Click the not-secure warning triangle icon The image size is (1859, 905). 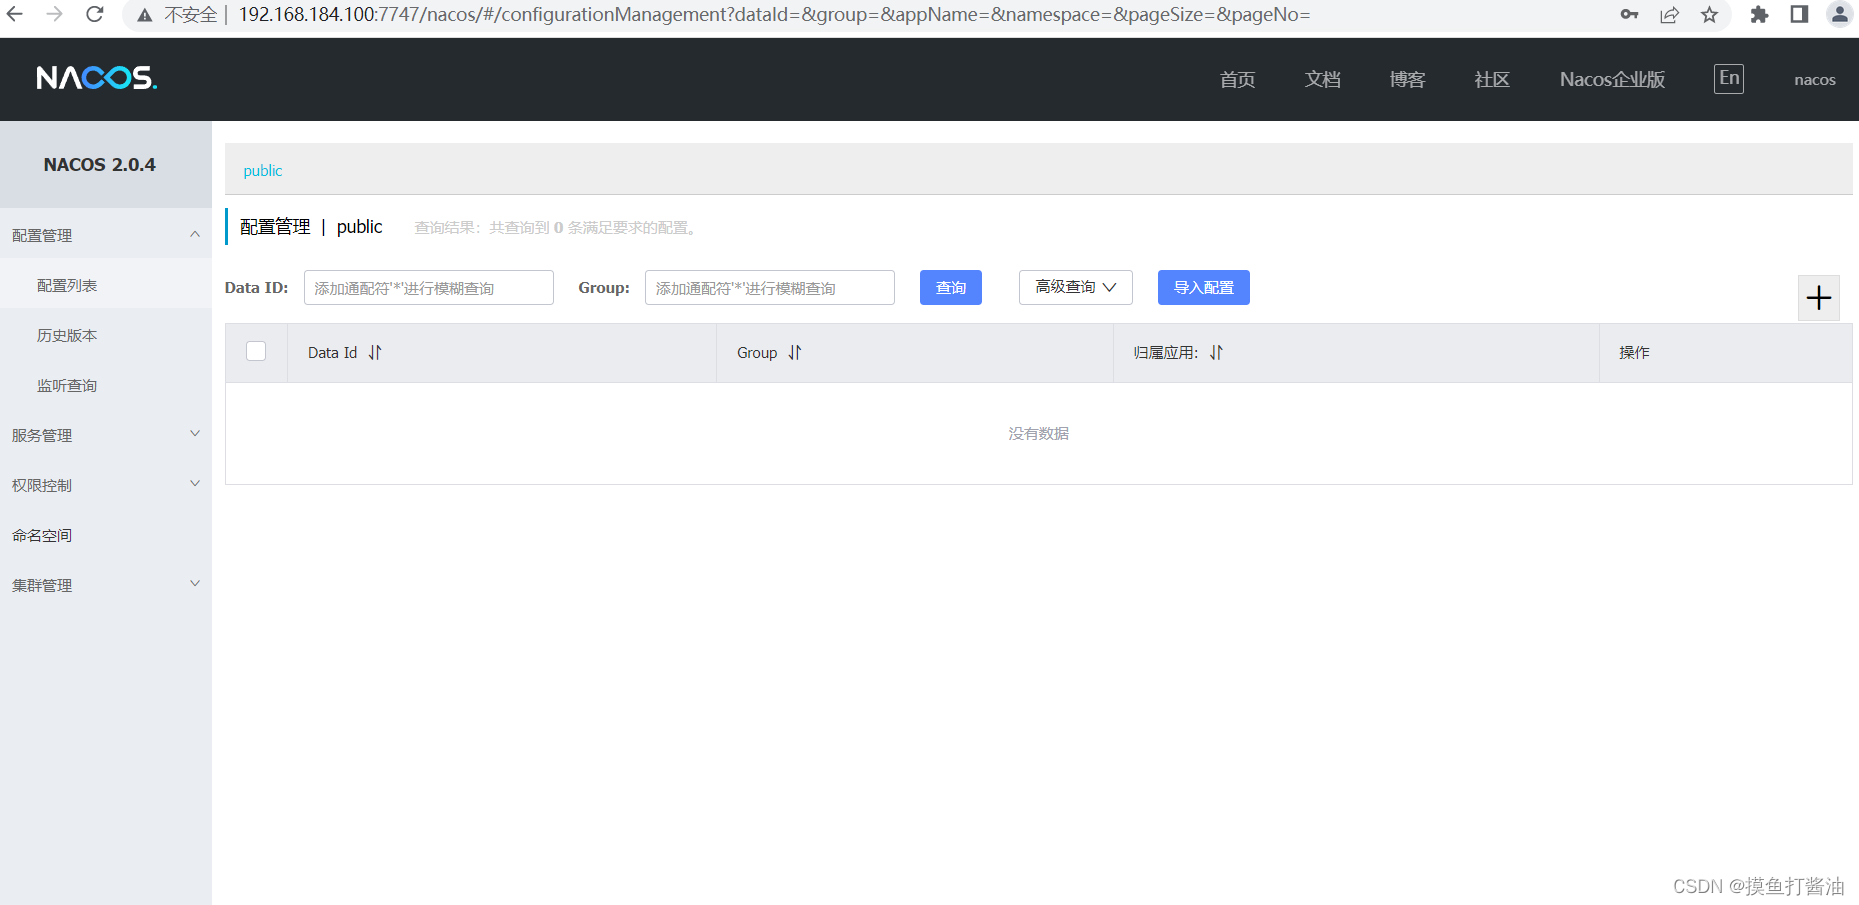coord(145,15)
